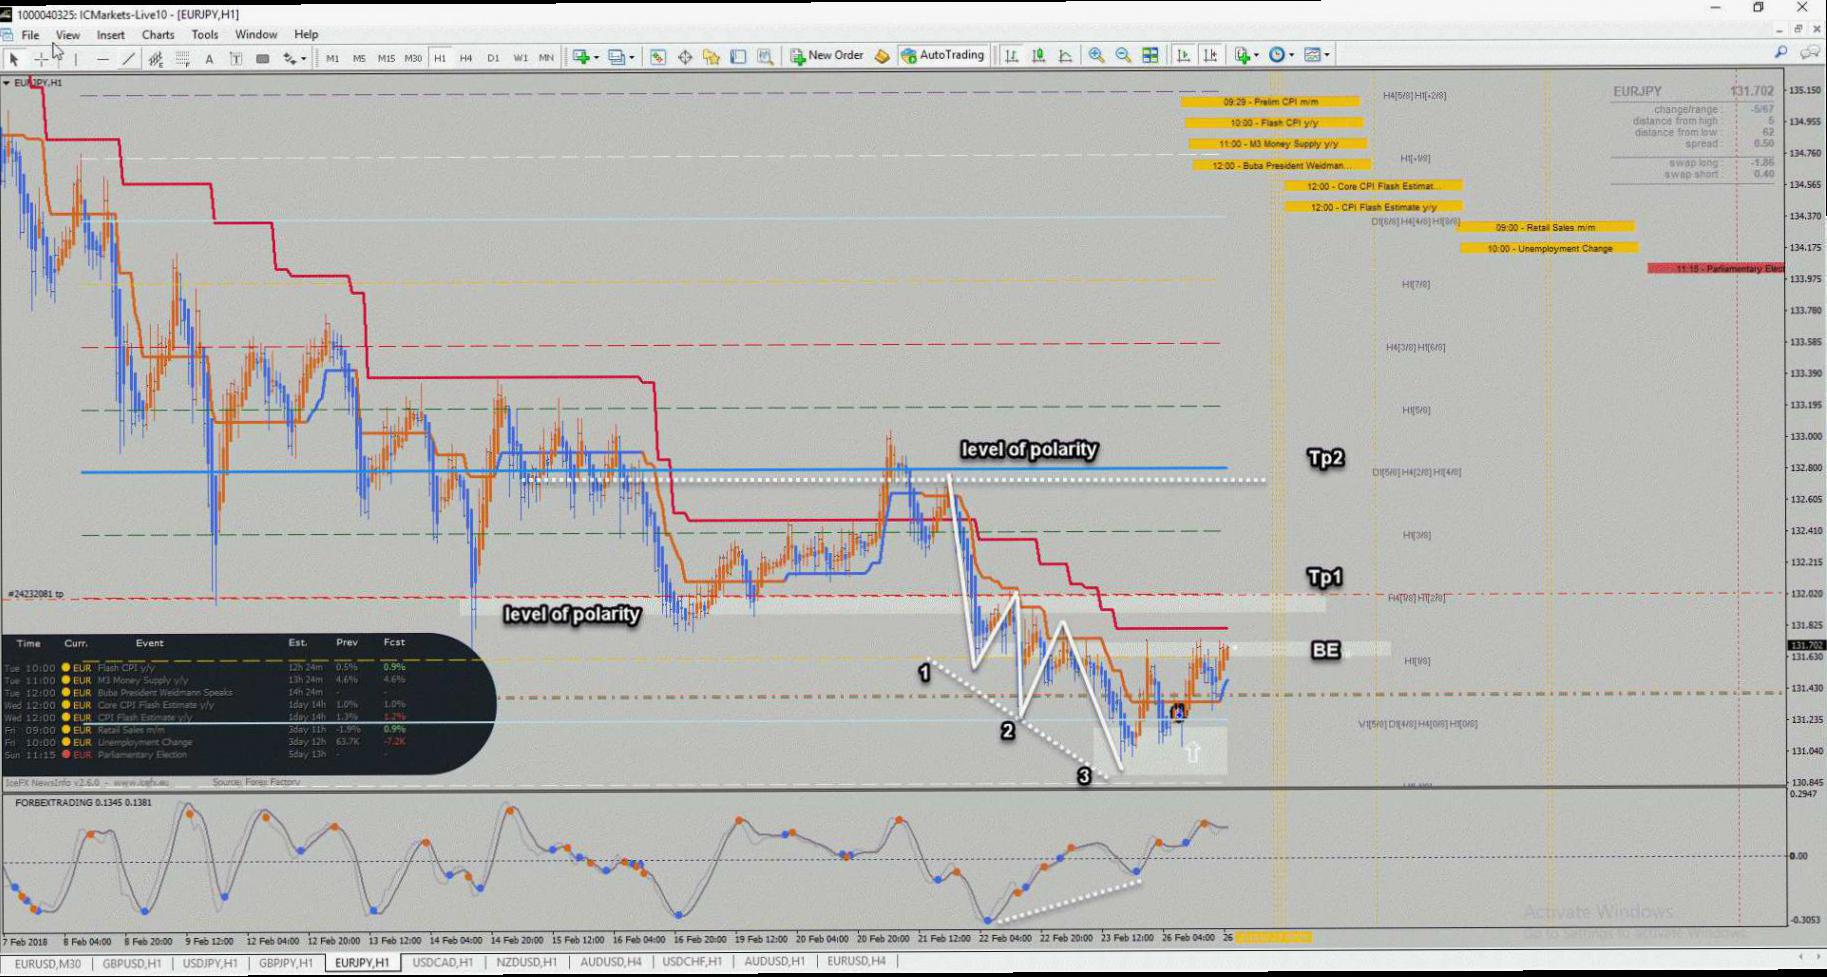Open the Charts menu

[x=158, y=35]
